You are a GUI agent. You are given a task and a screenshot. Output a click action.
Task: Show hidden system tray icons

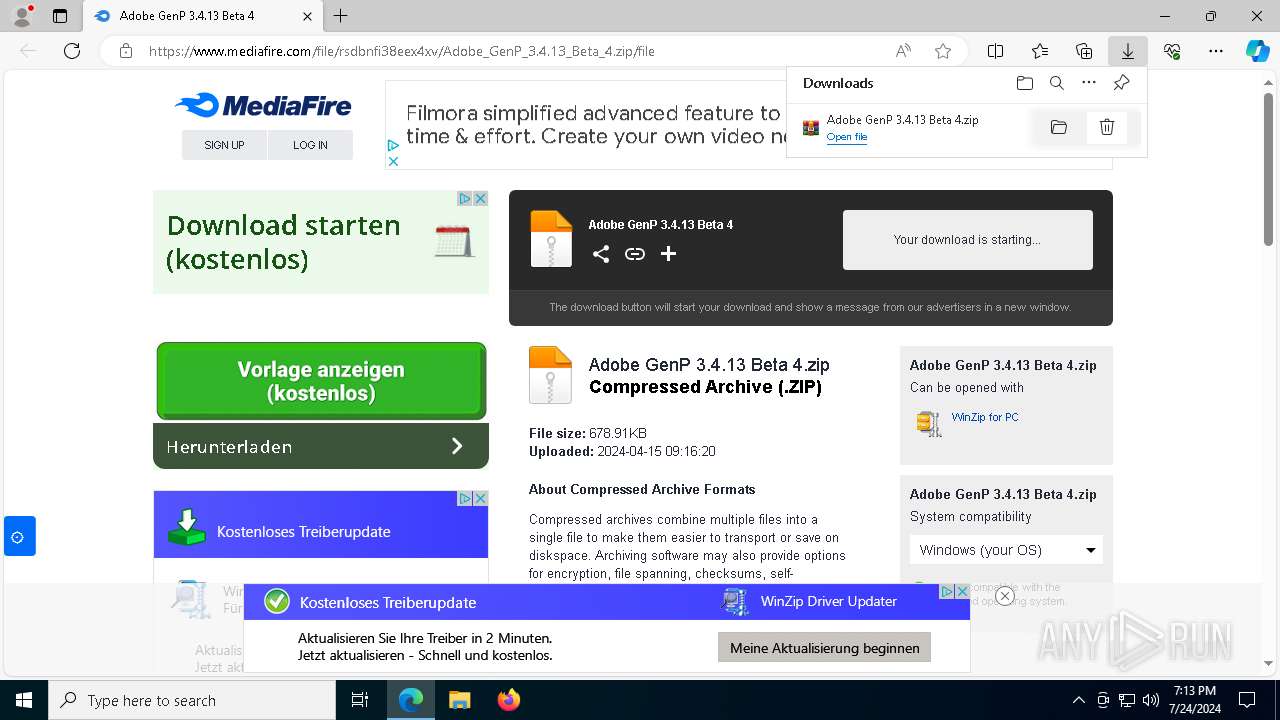[x=1078, y=700]
